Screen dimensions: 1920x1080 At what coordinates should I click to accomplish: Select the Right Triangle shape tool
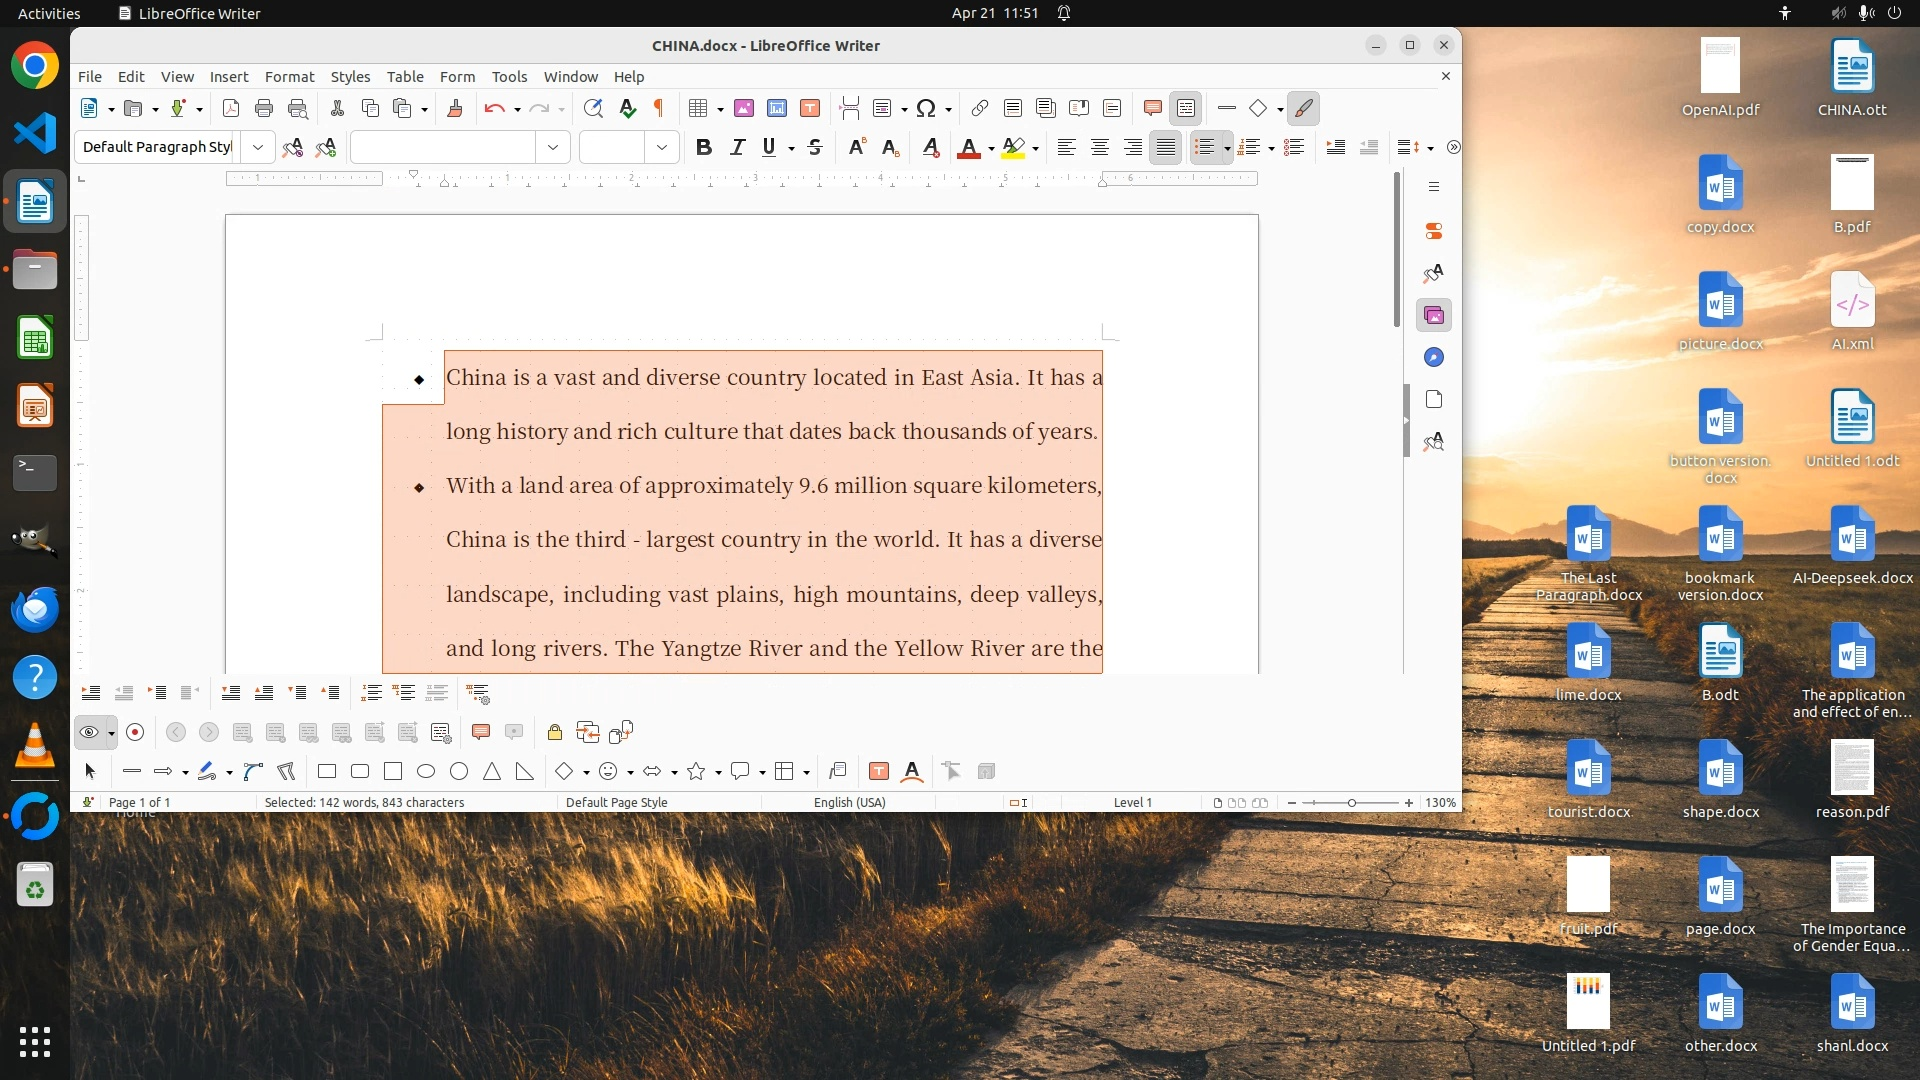525,771
